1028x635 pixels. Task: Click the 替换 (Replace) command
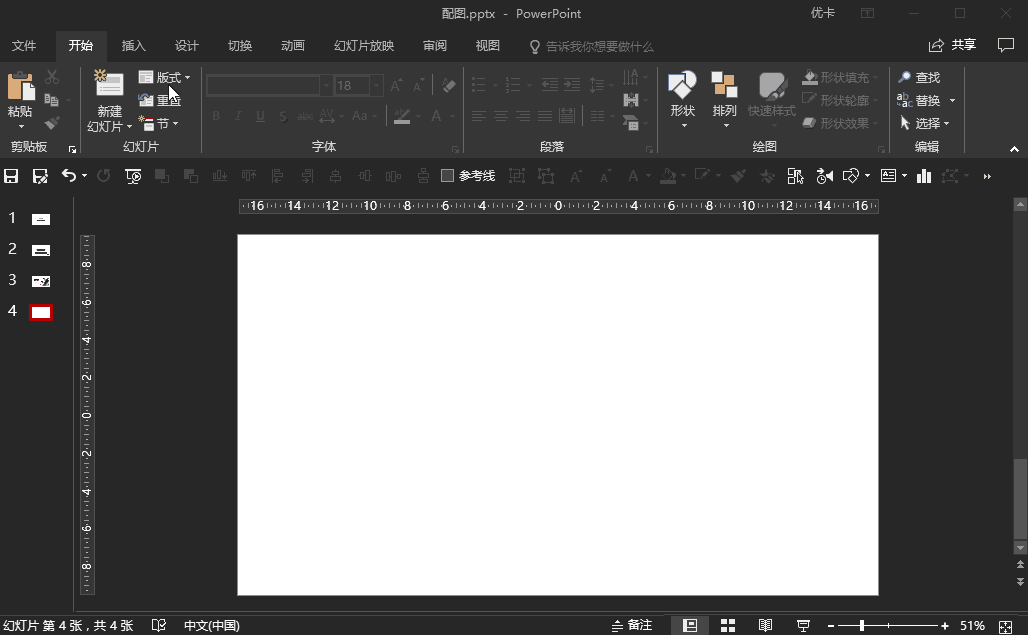[926, 99]
